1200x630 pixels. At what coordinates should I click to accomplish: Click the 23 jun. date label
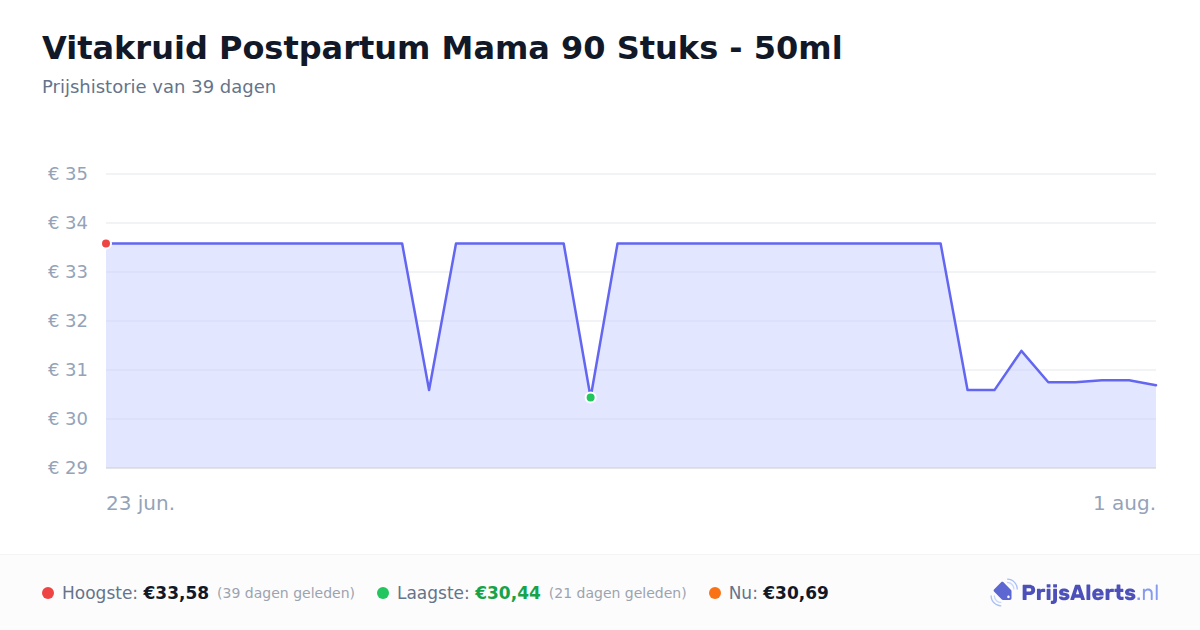141,503
